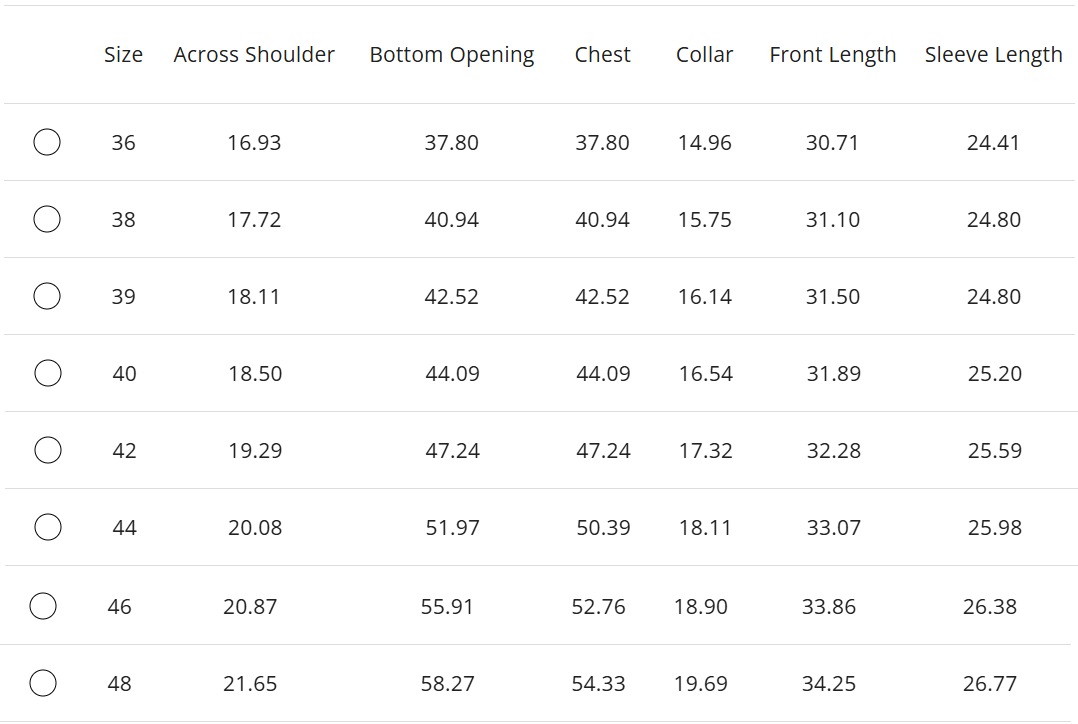Click the Bottom Opening column header
This screenshot has width=1078, height=724.
tap(452, 55)
